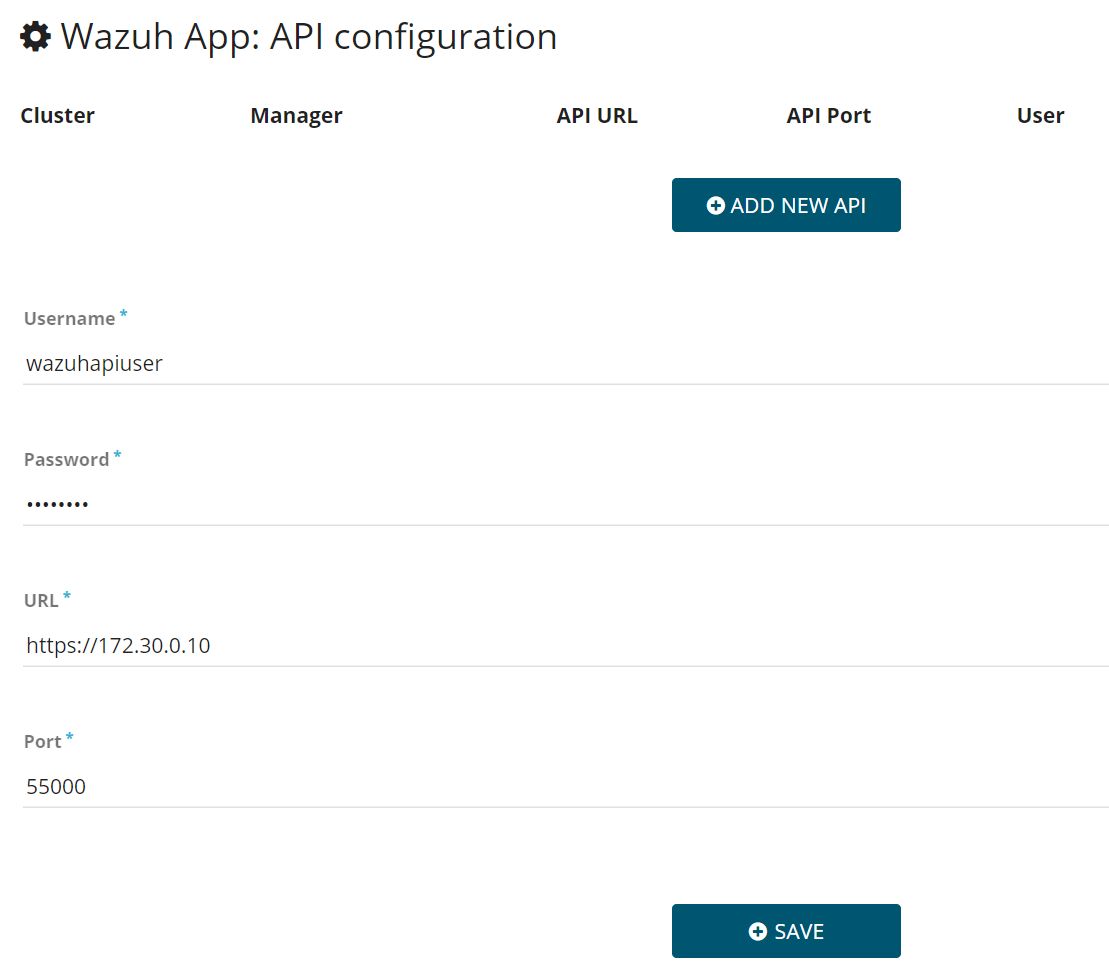Click the Manager column header
This screenshot has width=1109, height=975.
click(x=296, y=115)
